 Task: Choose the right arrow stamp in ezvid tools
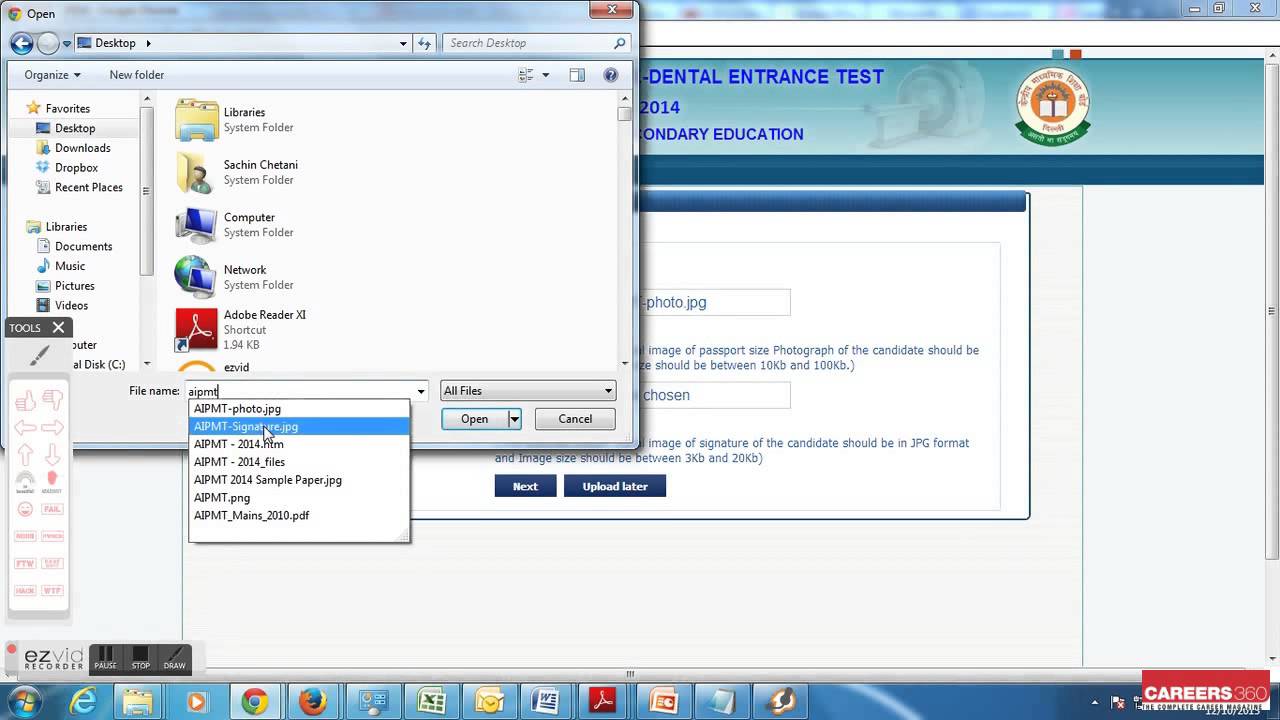tap(52, 428)
